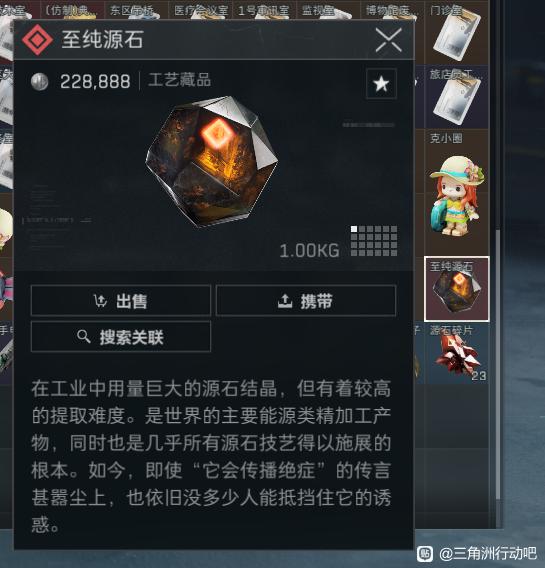Click the large 至纯源石 gem image
This screenshot has width=545, height=568.
click(x=211, y=162)
